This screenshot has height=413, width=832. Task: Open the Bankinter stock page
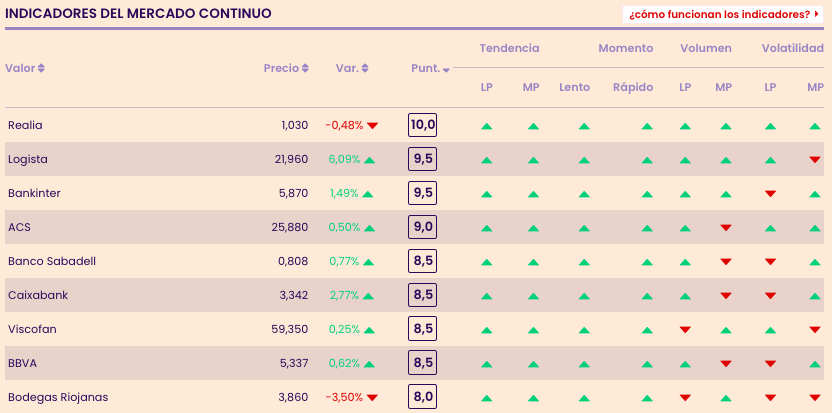34,193
